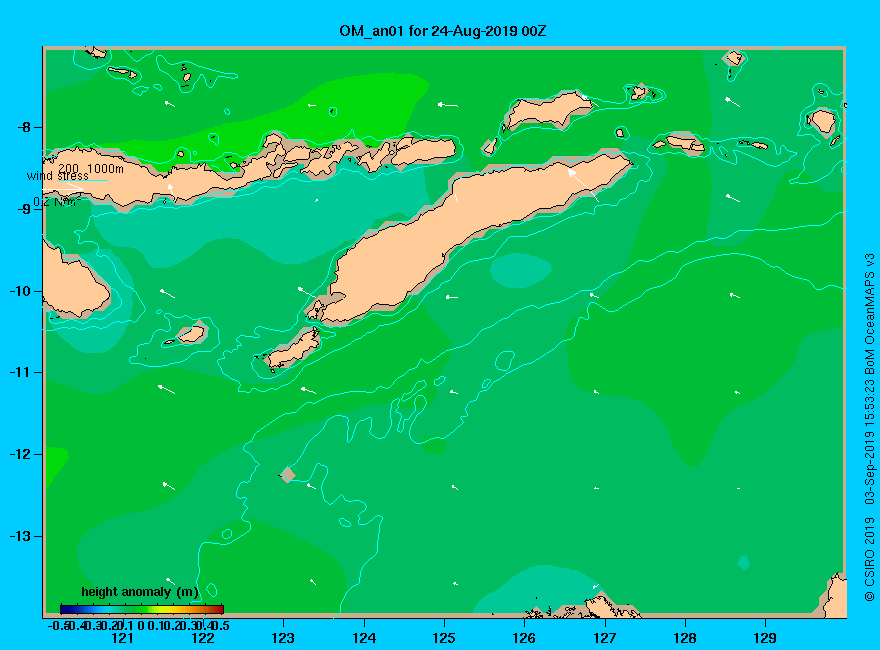The width and height of the screenshot is (880, 650).
Task: Click the '0.2 Nm' wind stress scale label
Action: (56, 202)
